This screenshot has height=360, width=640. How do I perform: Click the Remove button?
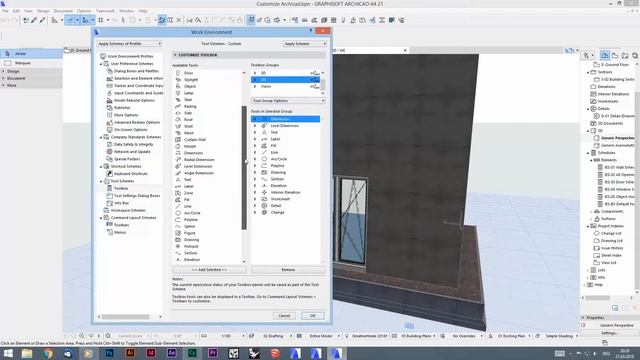(288, 270)
